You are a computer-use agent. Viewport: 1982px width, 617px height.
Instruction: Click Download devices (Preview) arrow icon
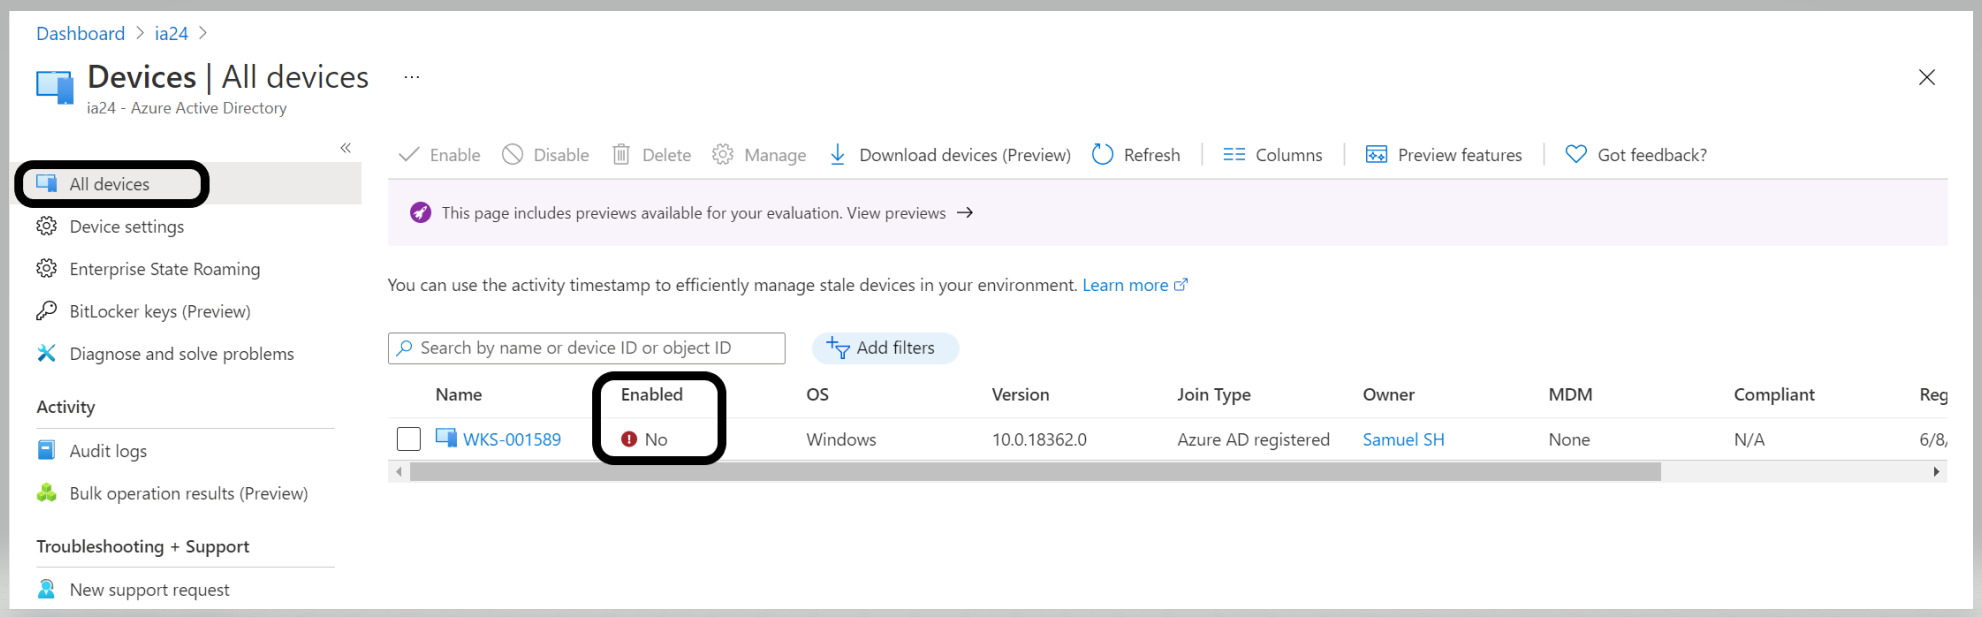(x=838, y=155)
